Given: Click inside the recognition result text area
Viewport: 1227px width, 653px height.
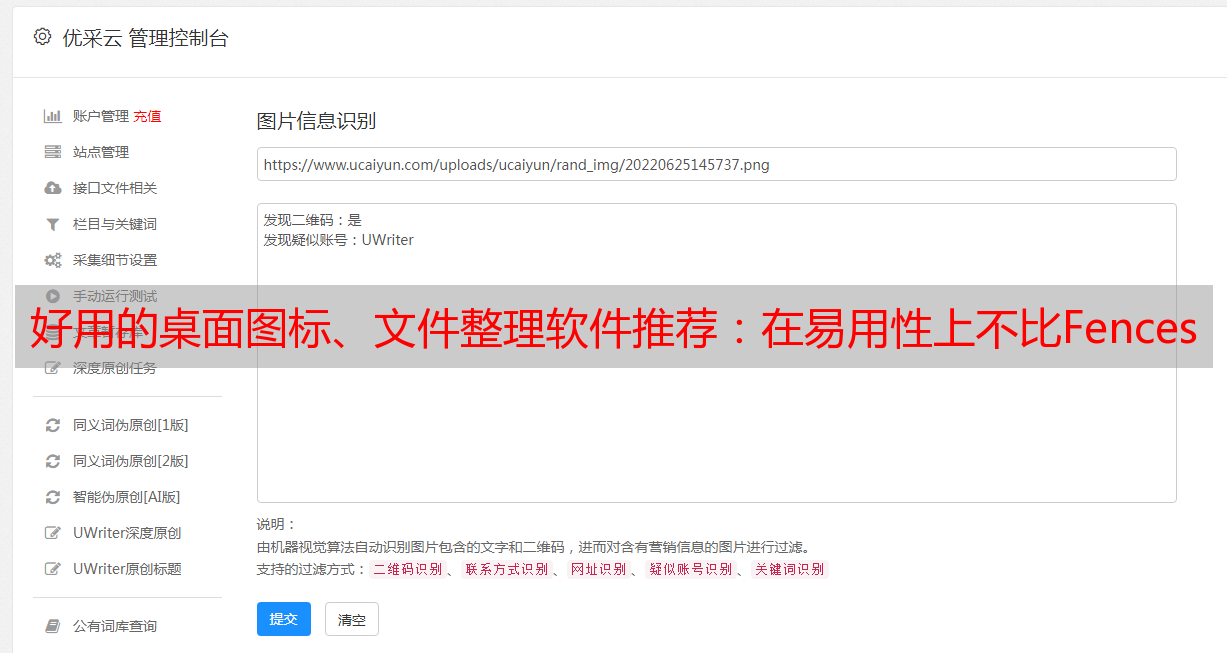Looking at the screenshot, I should (716, 352).
